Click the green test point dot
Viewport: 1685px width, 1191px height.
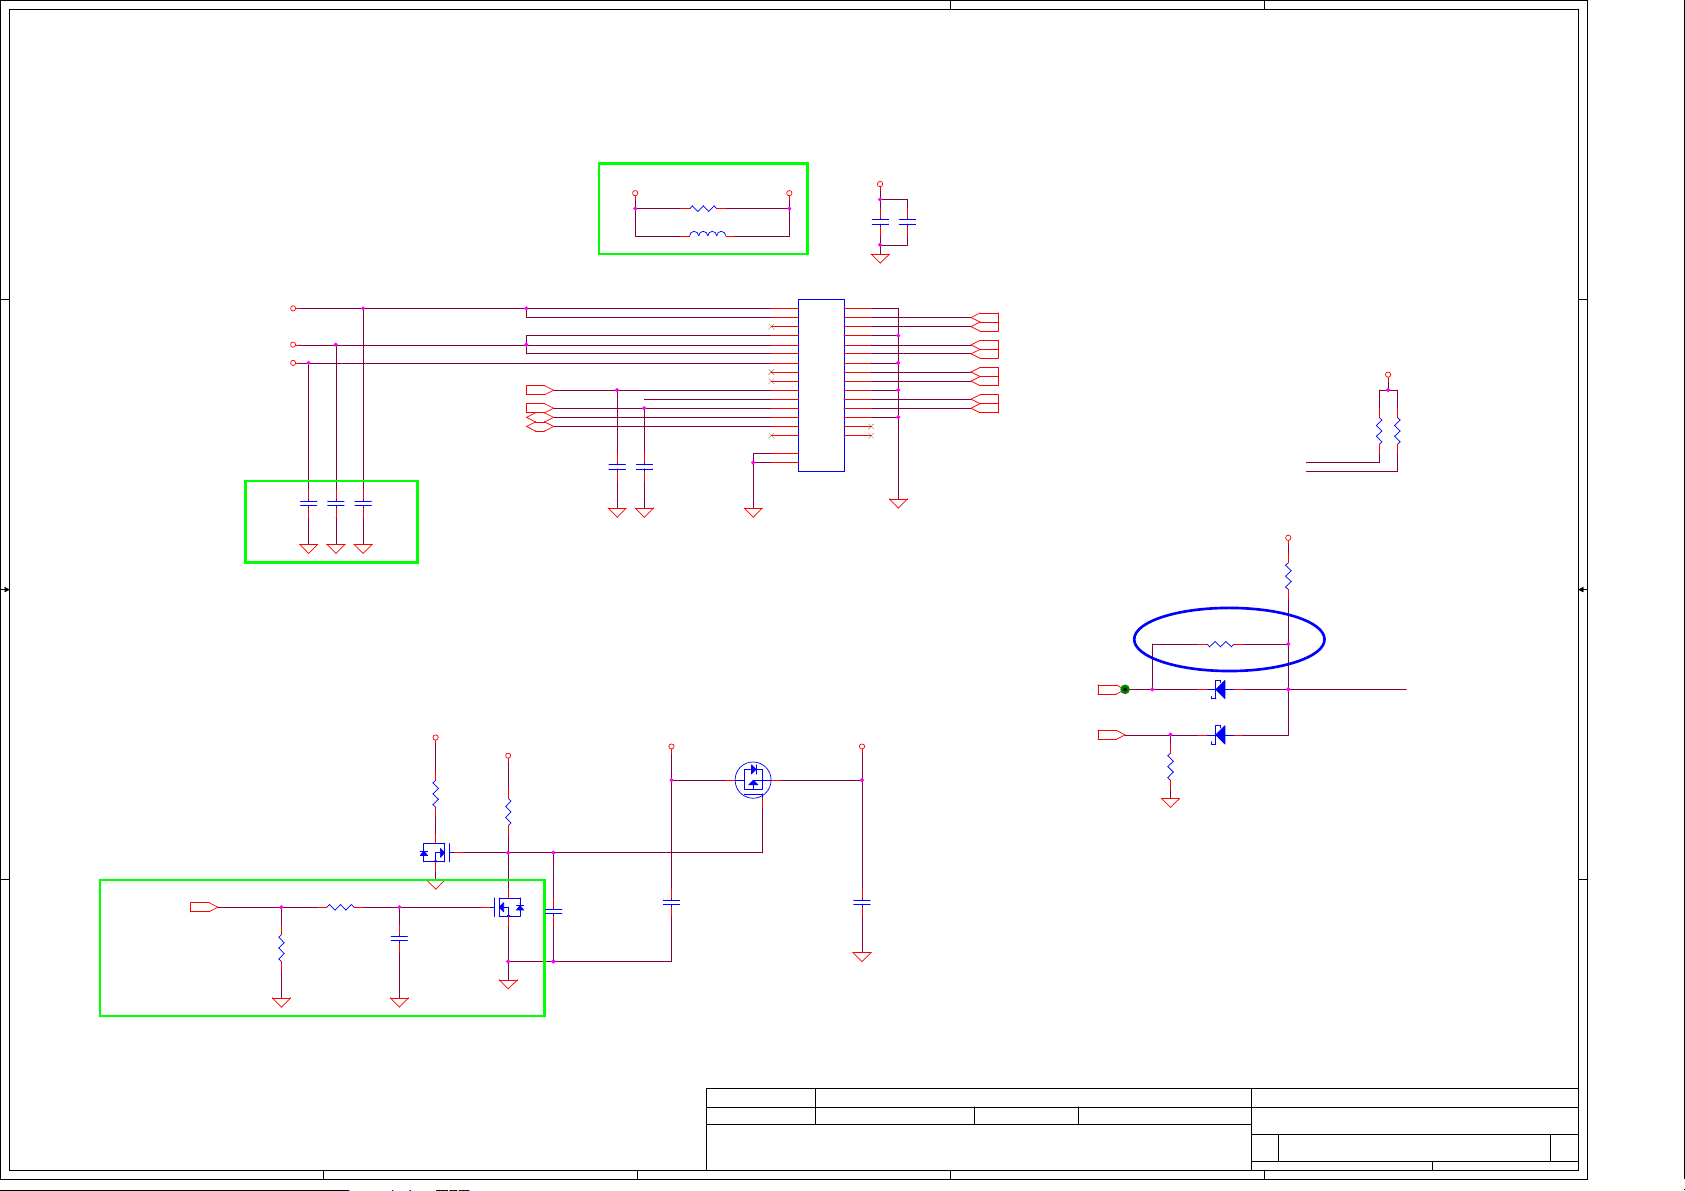click(x=1125, y=689)
